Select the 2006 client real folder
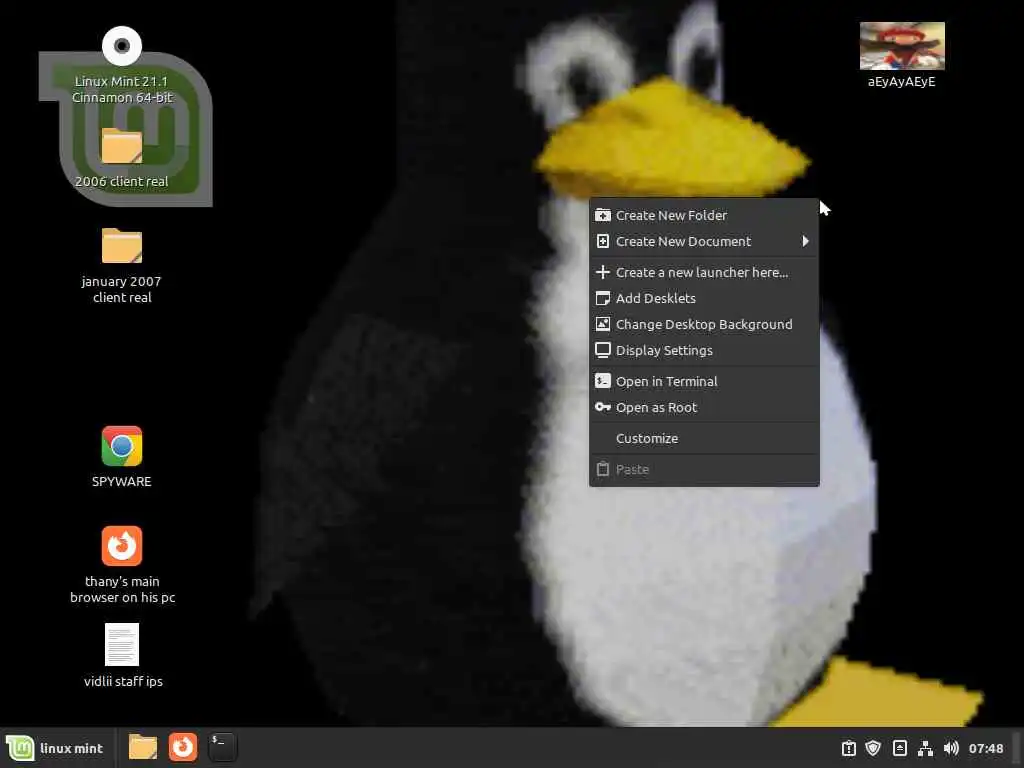 tap(122, 145)
